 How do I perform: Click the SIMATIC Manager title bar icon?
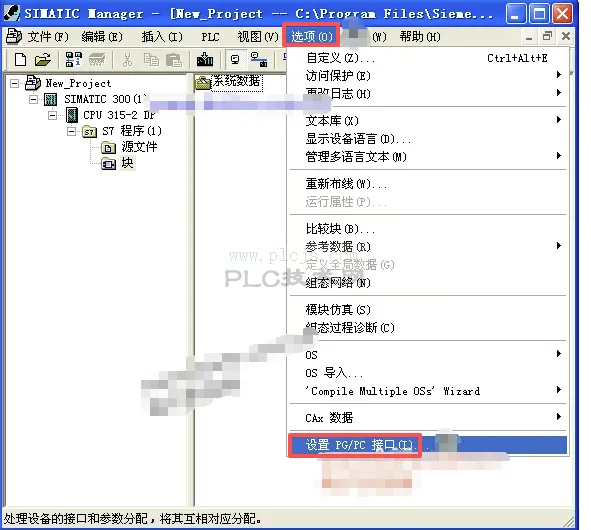point(11,13)
